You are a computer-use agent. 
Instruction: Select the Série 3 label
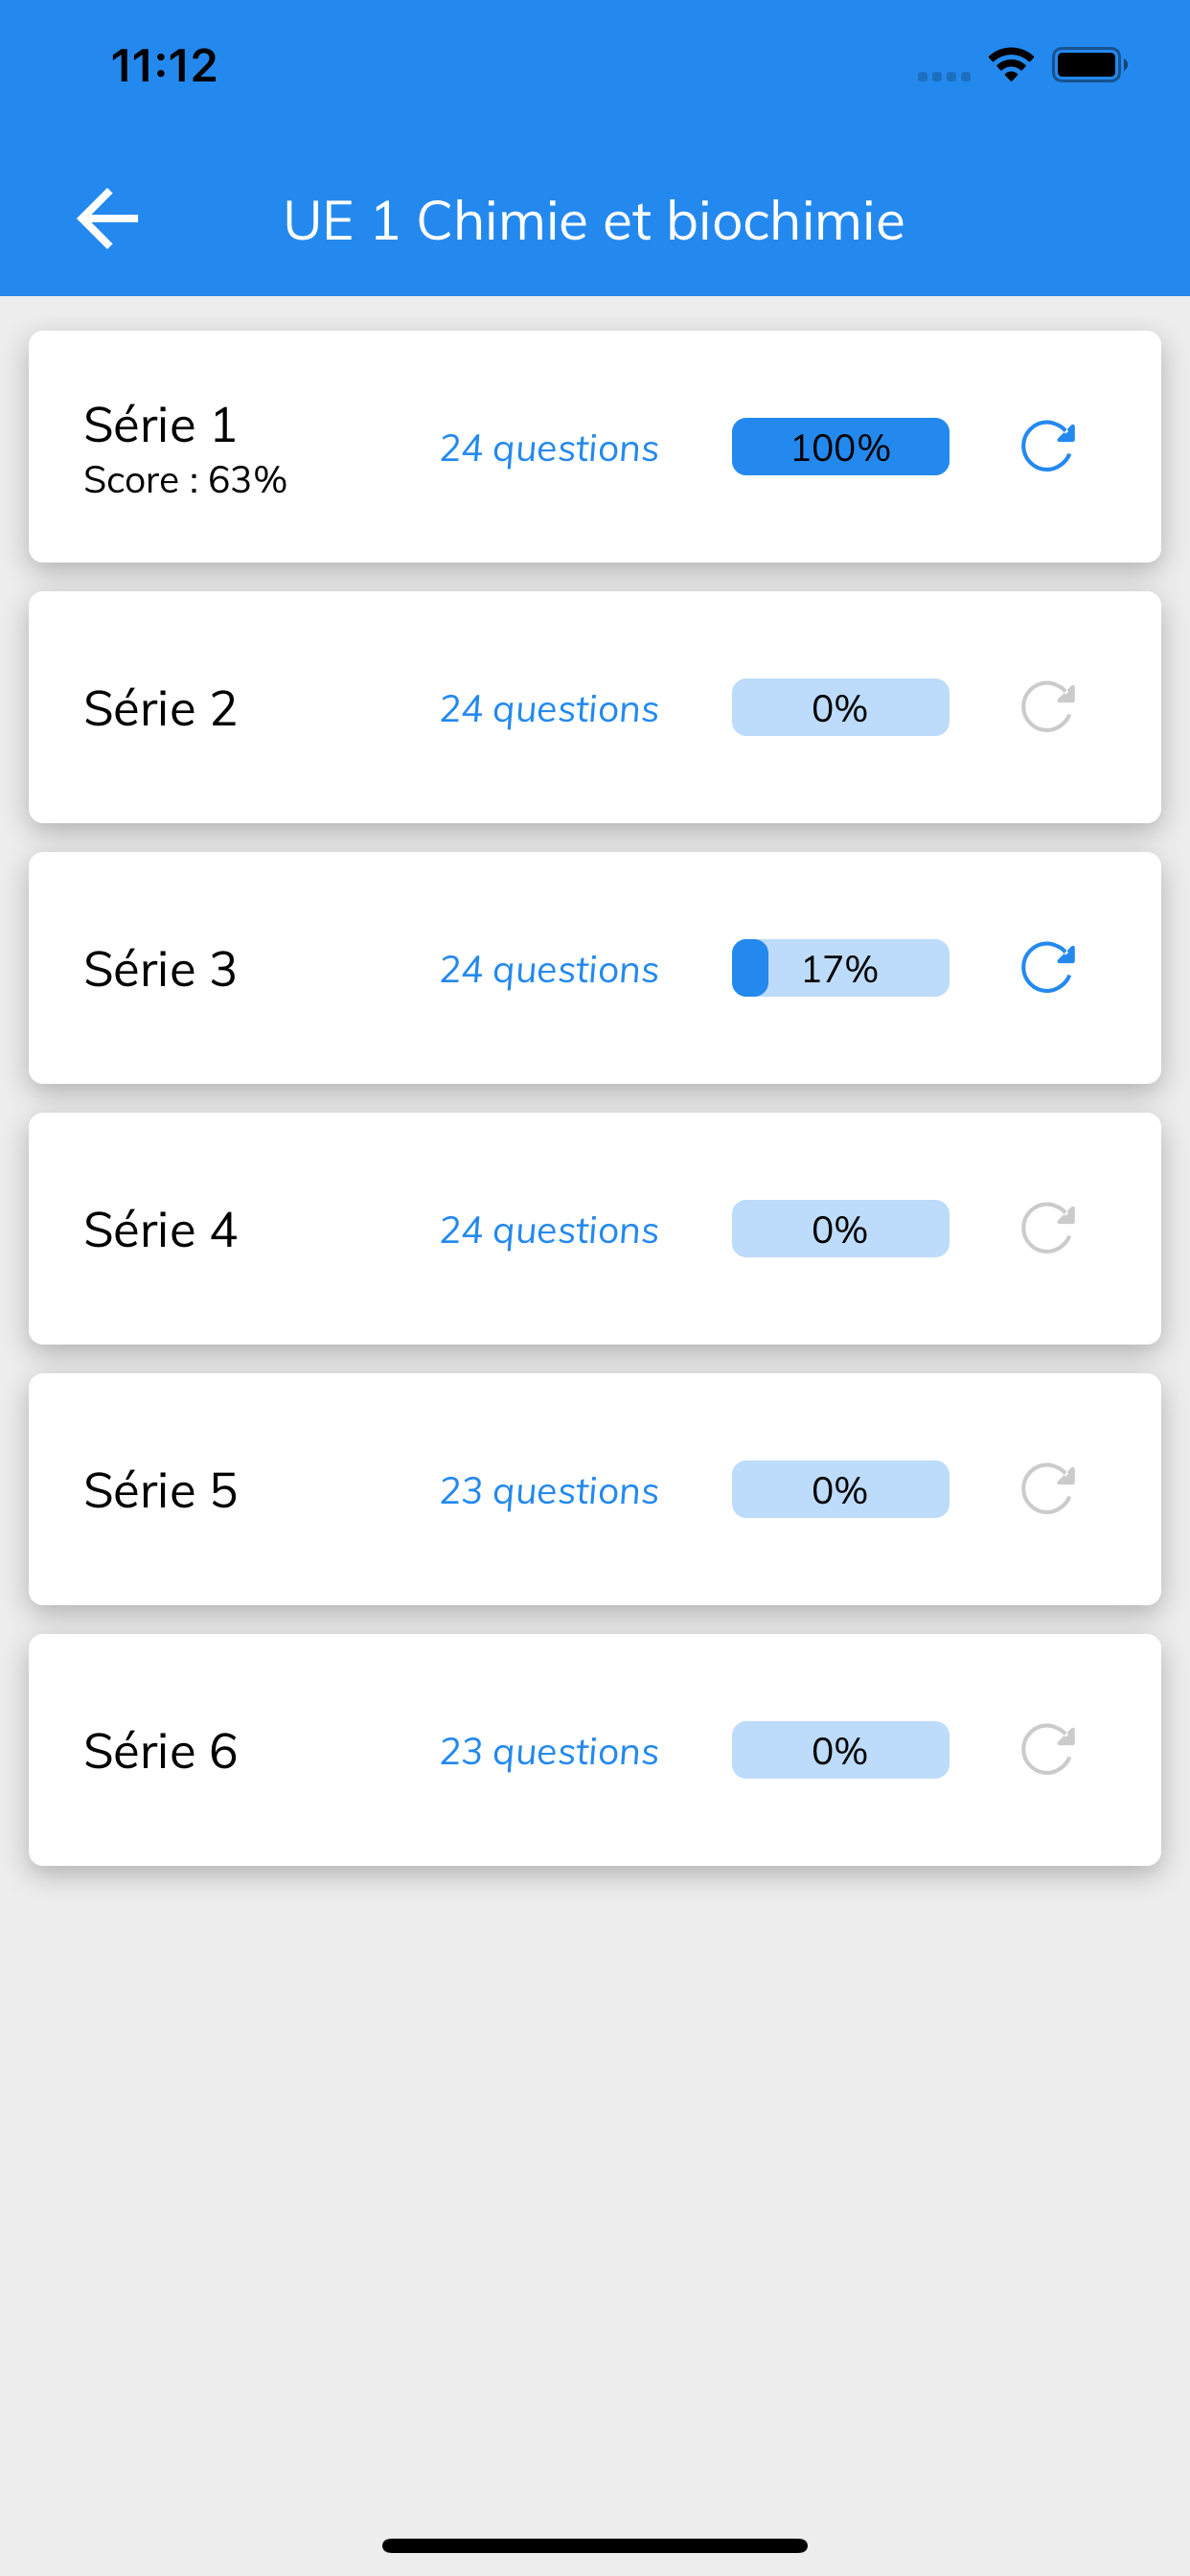point(160,969)
